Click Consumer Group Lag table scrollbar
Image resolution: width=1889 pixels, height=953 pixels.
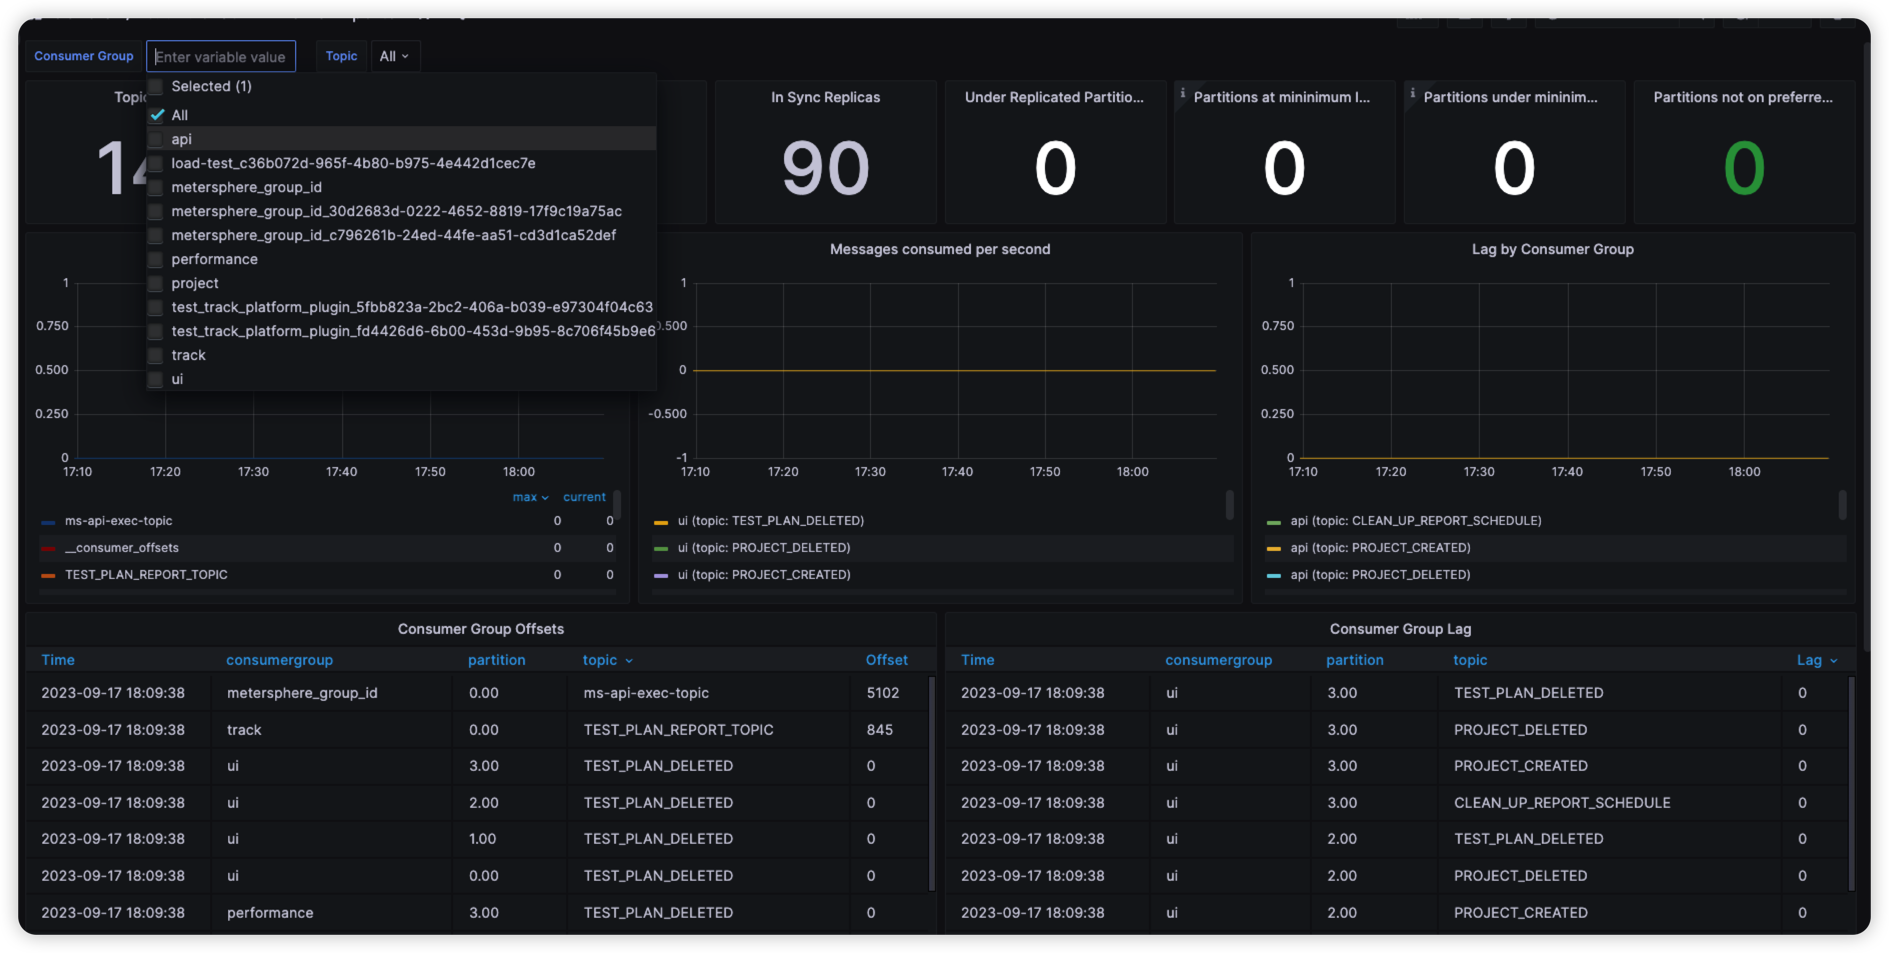click(1851, 783)
